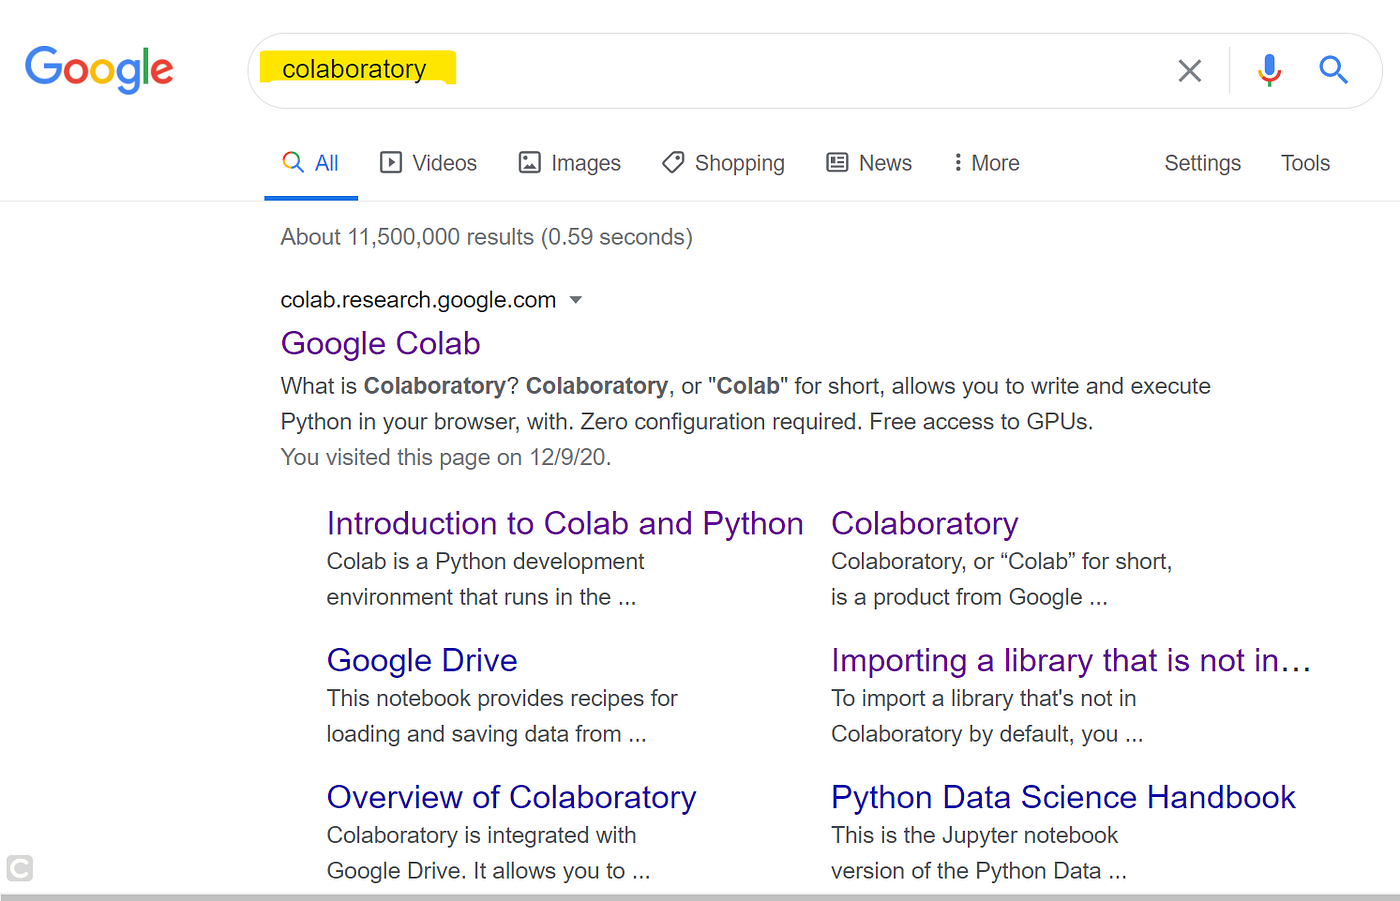Switch to the Images results tab

[x=569, y=163]
